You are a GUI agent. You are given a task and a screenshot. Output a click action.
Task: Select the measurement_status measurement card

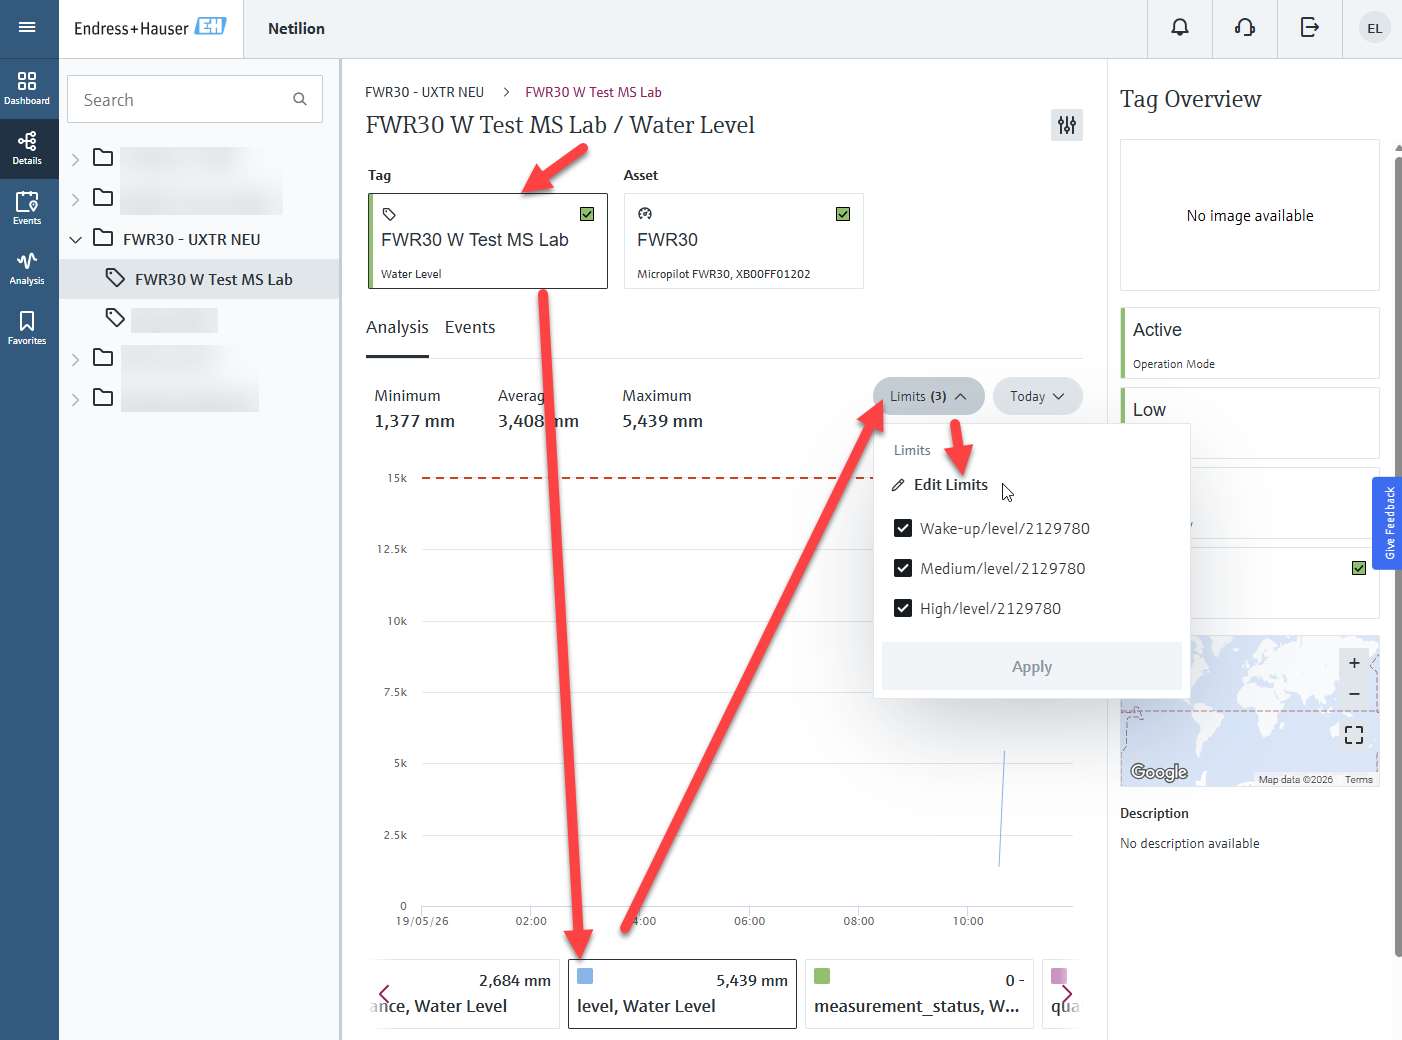coord(919,994)
